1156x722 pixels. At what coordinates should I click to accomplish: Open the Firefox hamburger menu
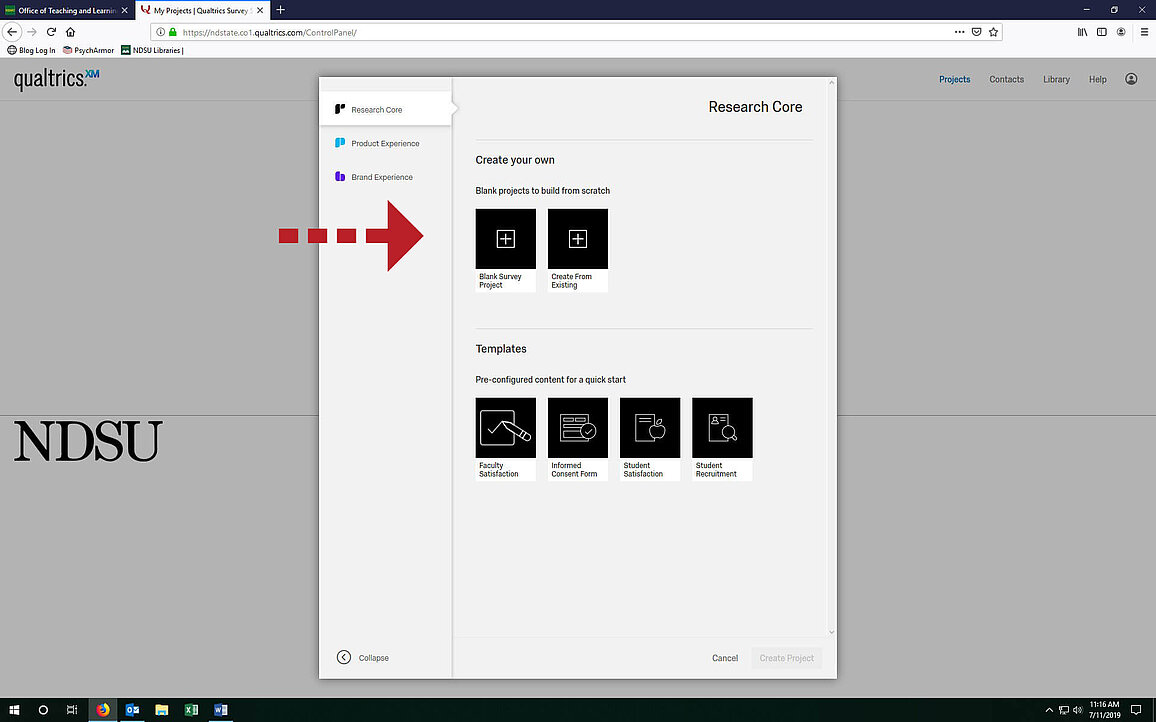(1144, 32)
